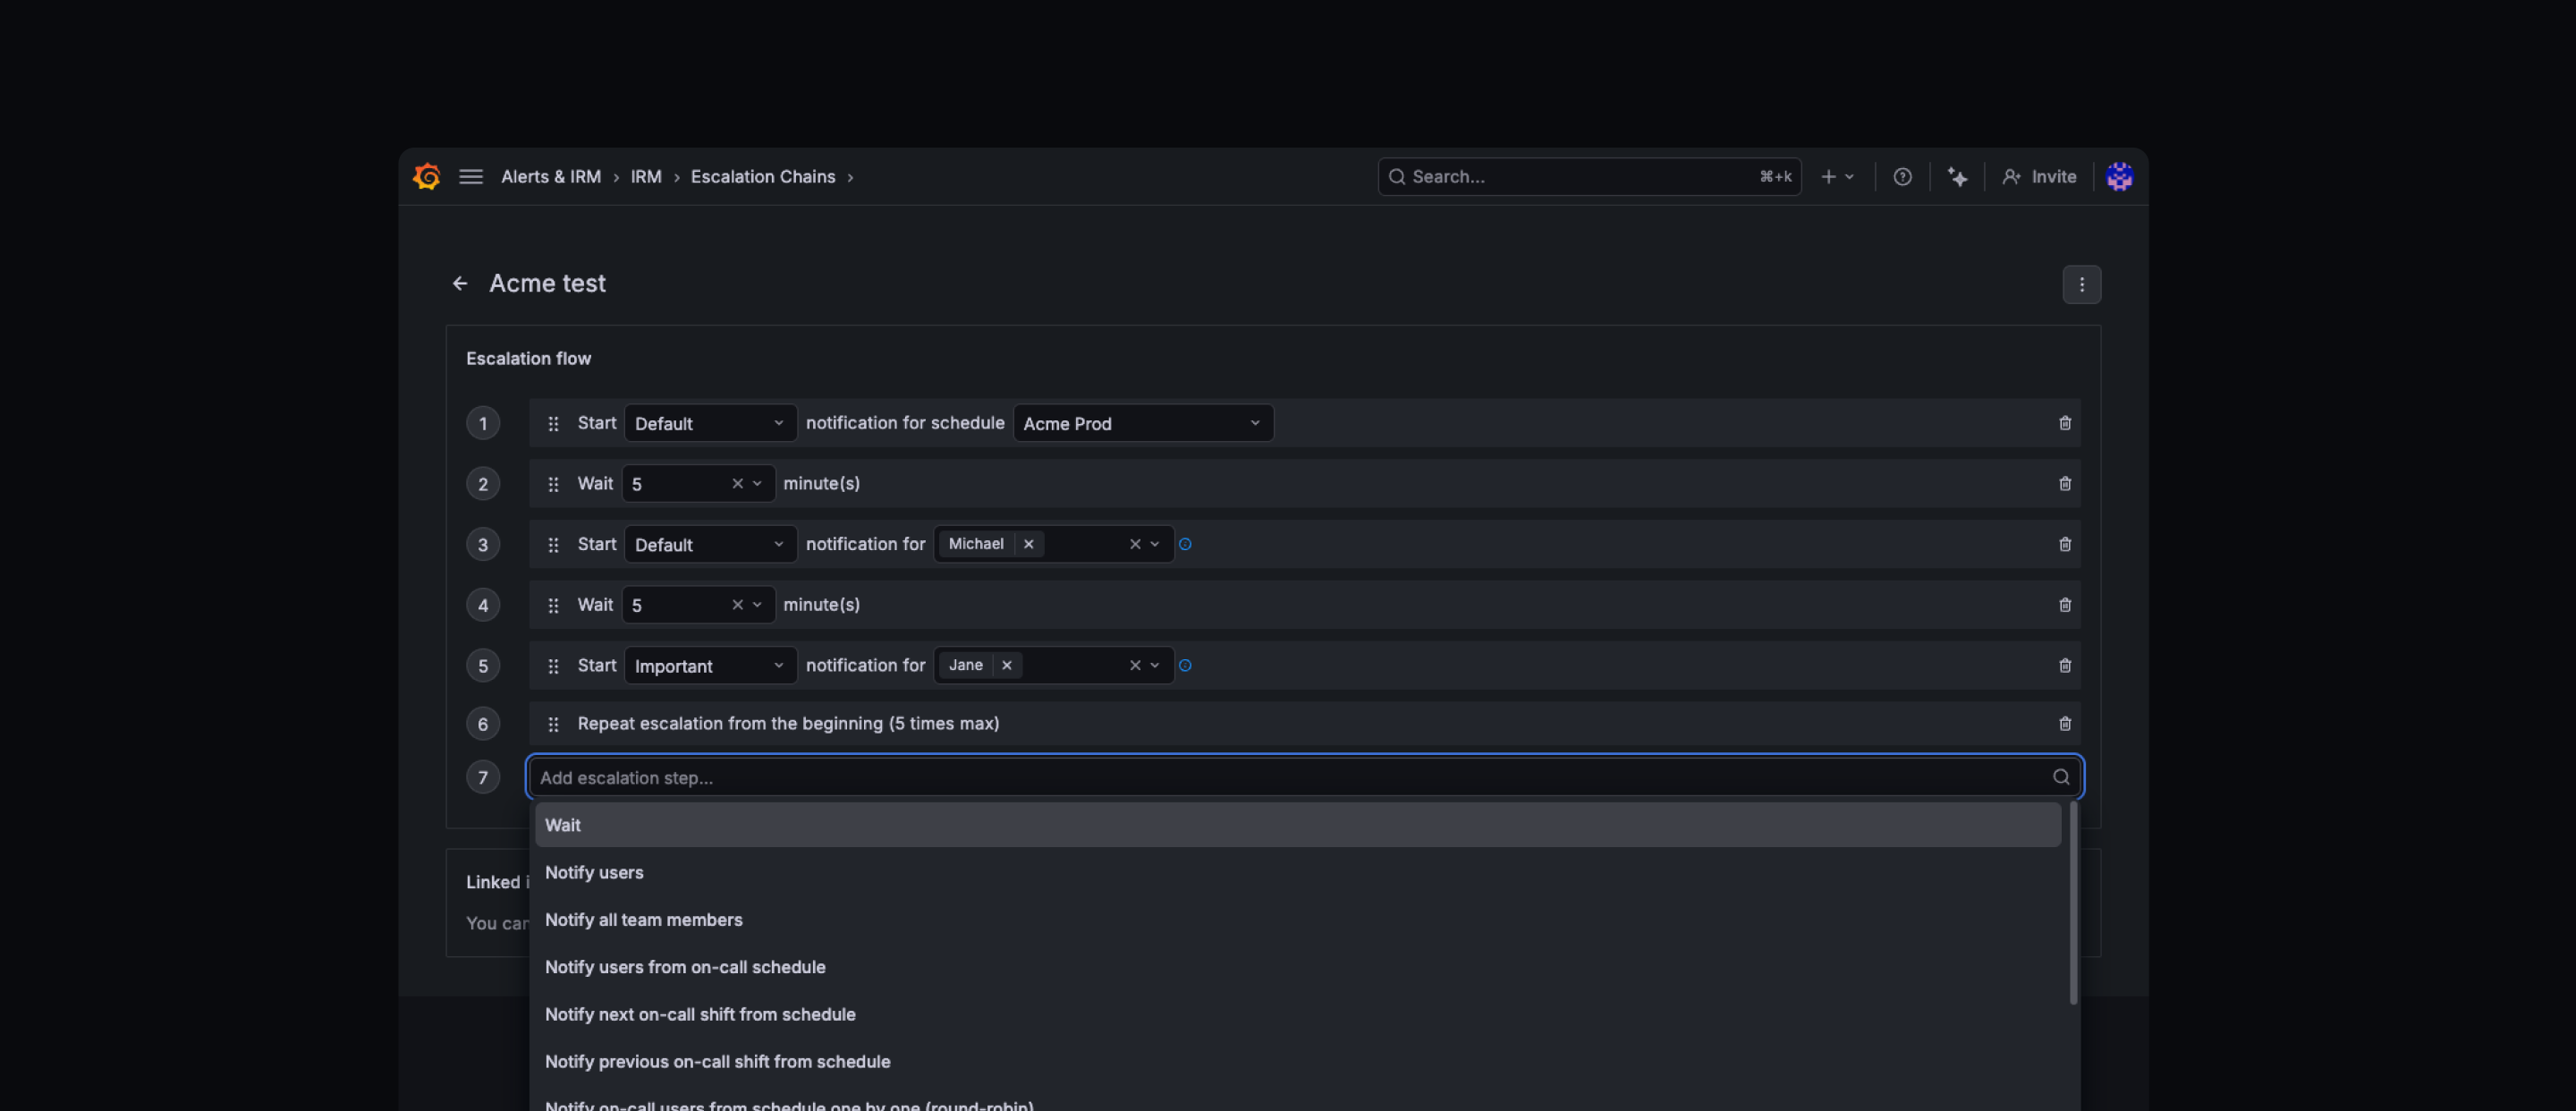
Task: Select Notify previous on-call shift from schedule
Action: pyautogui.click(x=1297, y=1062)
